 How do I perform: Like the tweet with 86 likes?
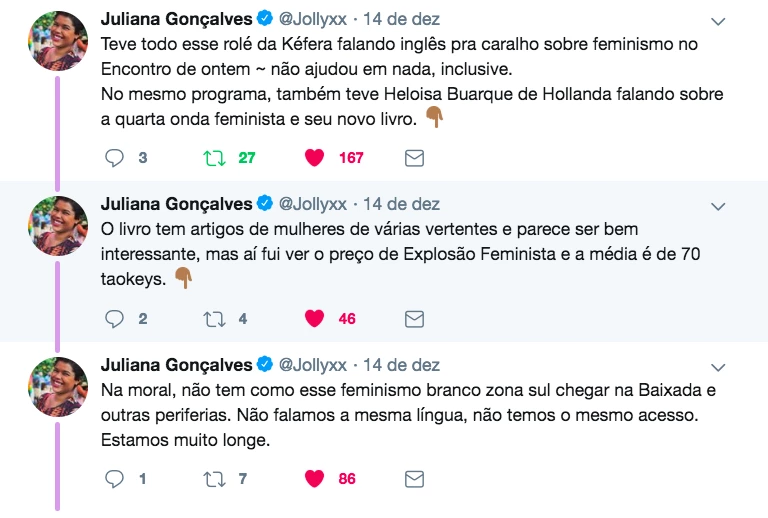tap(314, 479)
